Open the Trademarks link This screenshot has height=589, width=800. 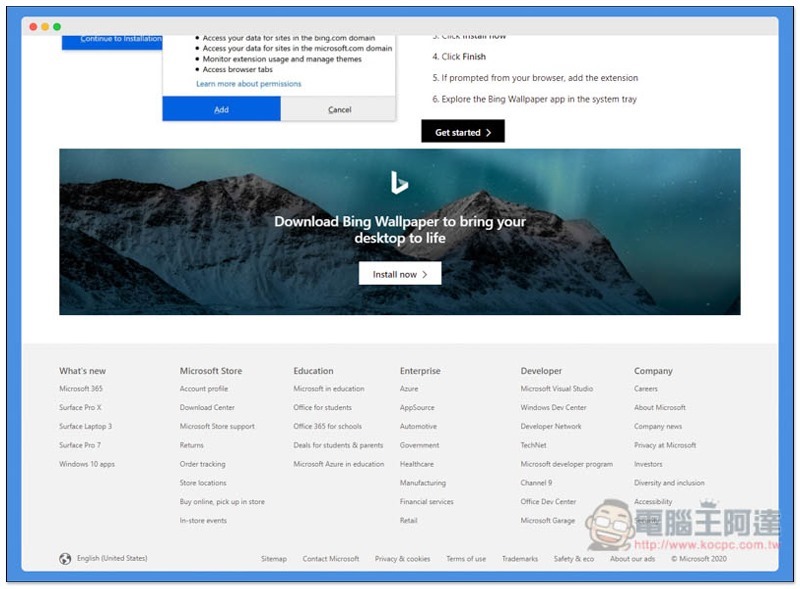519,559
